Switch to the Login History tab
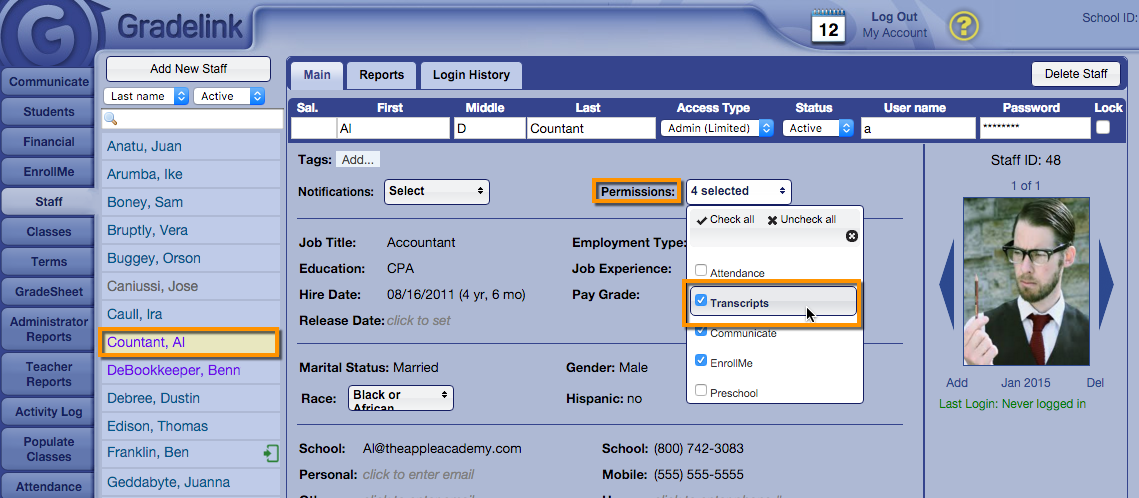This screenshot has height=498, width=1139. pos(471,75)
